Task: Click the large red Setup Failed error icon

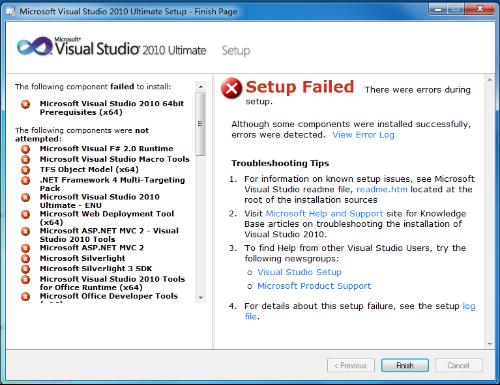Action: [231, 88]
